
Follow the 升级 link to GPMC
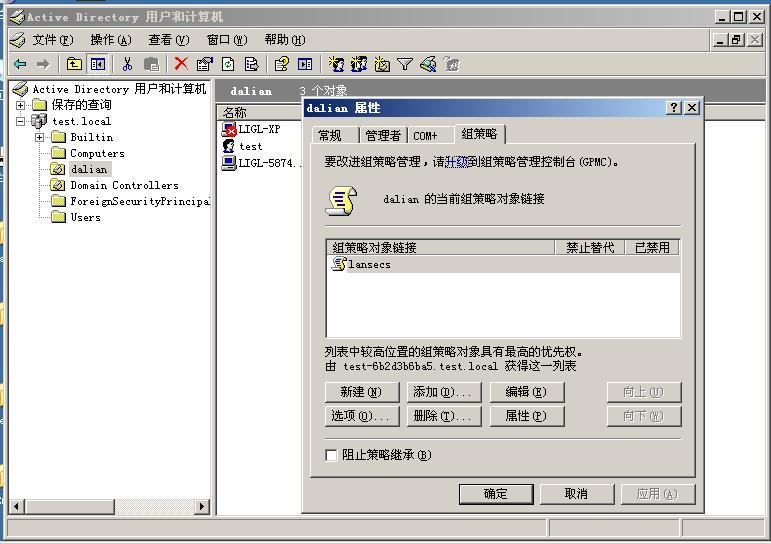456,162
